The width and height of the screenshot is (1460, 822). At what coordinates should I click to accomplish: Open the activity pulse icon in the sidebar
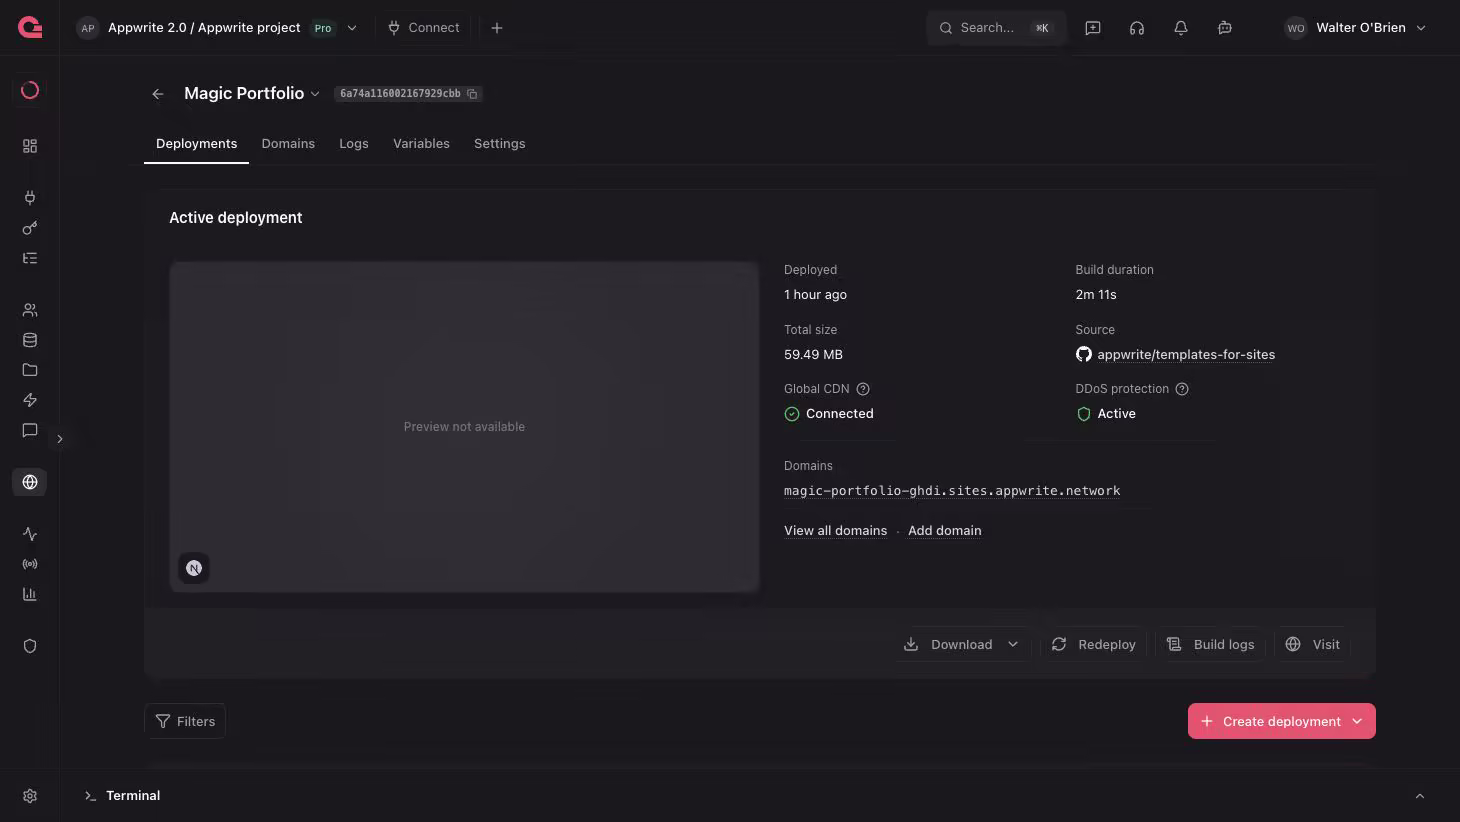pos(30,534)
